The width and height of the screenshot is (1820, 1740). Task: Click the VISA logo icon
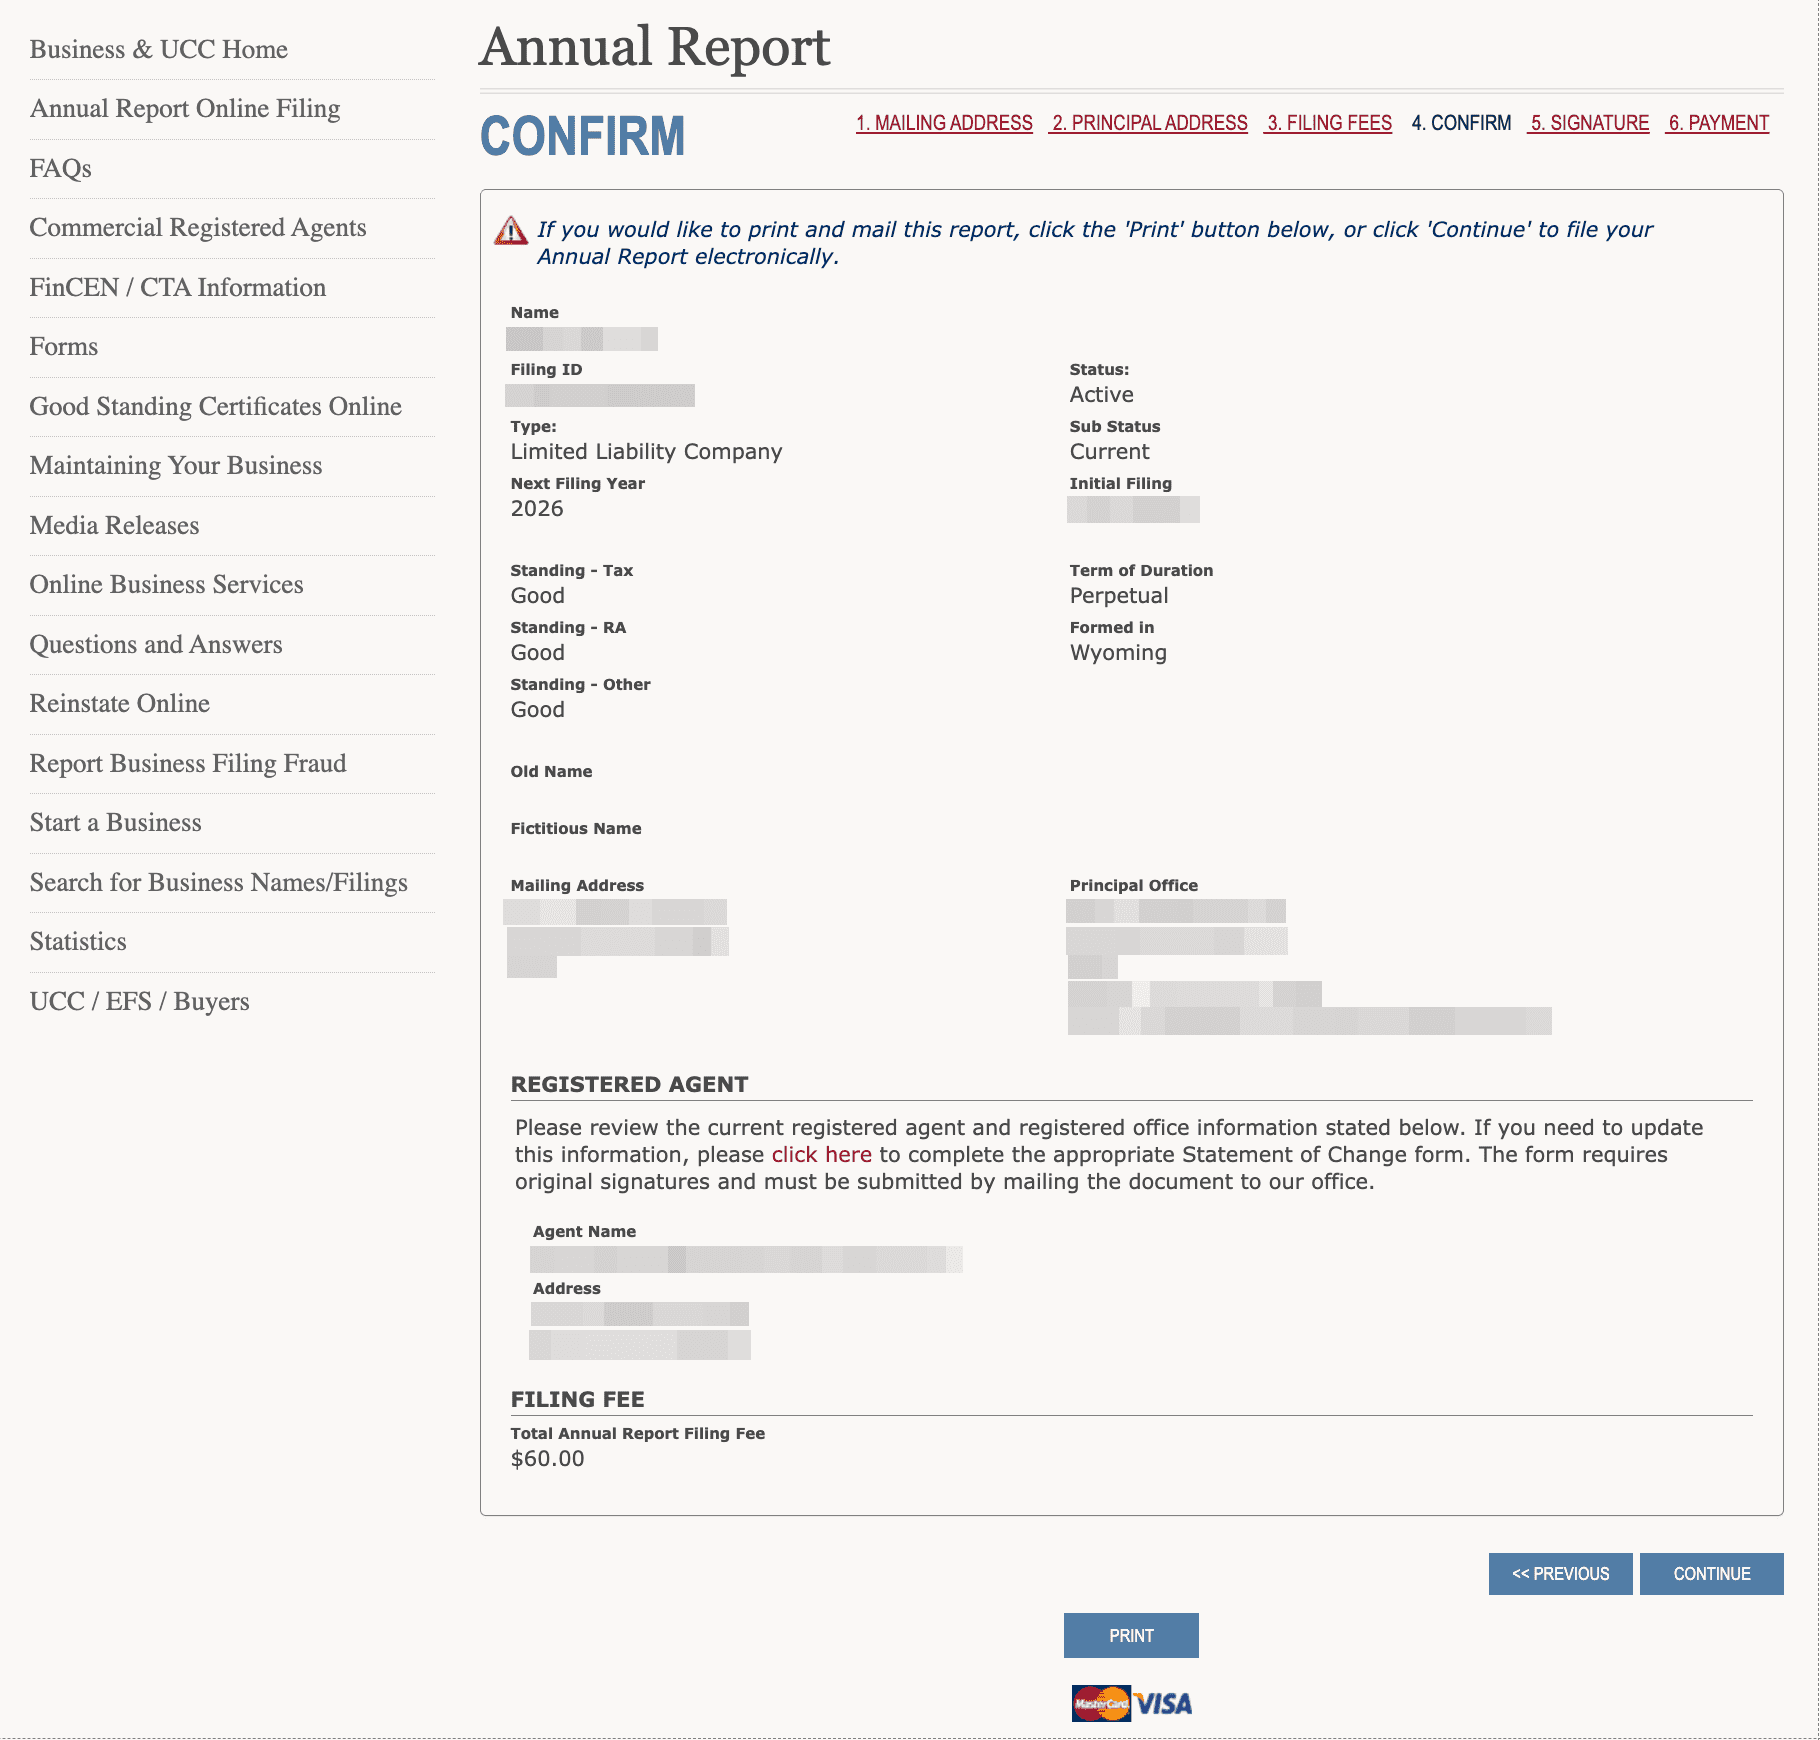1163,1704
